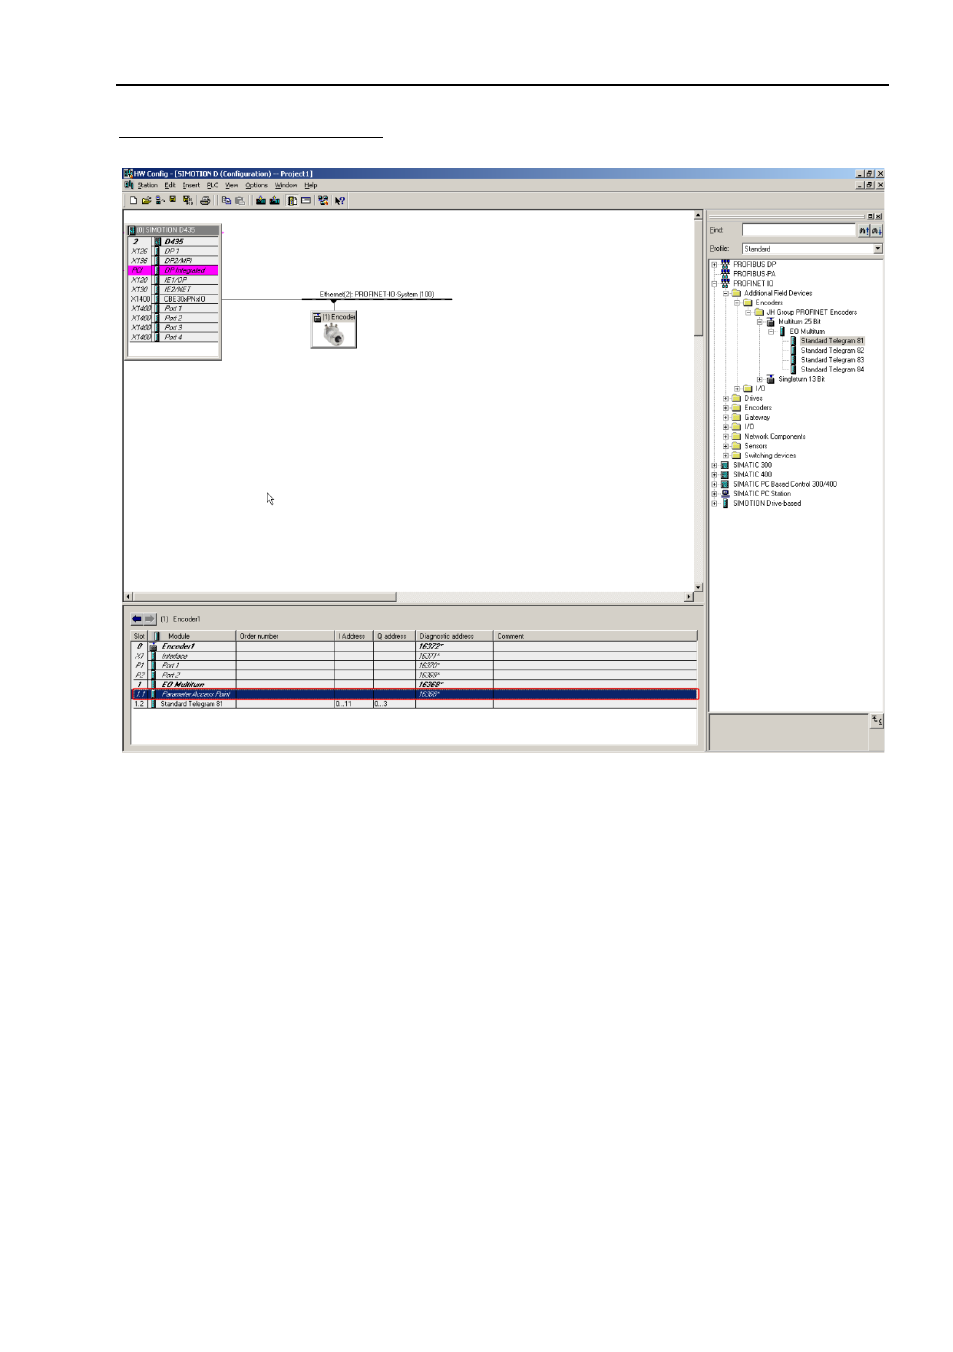Expand the Gateway folder
Viewport: 953px width, 1352px height.
pyautogui.click(x=726, y=417)
